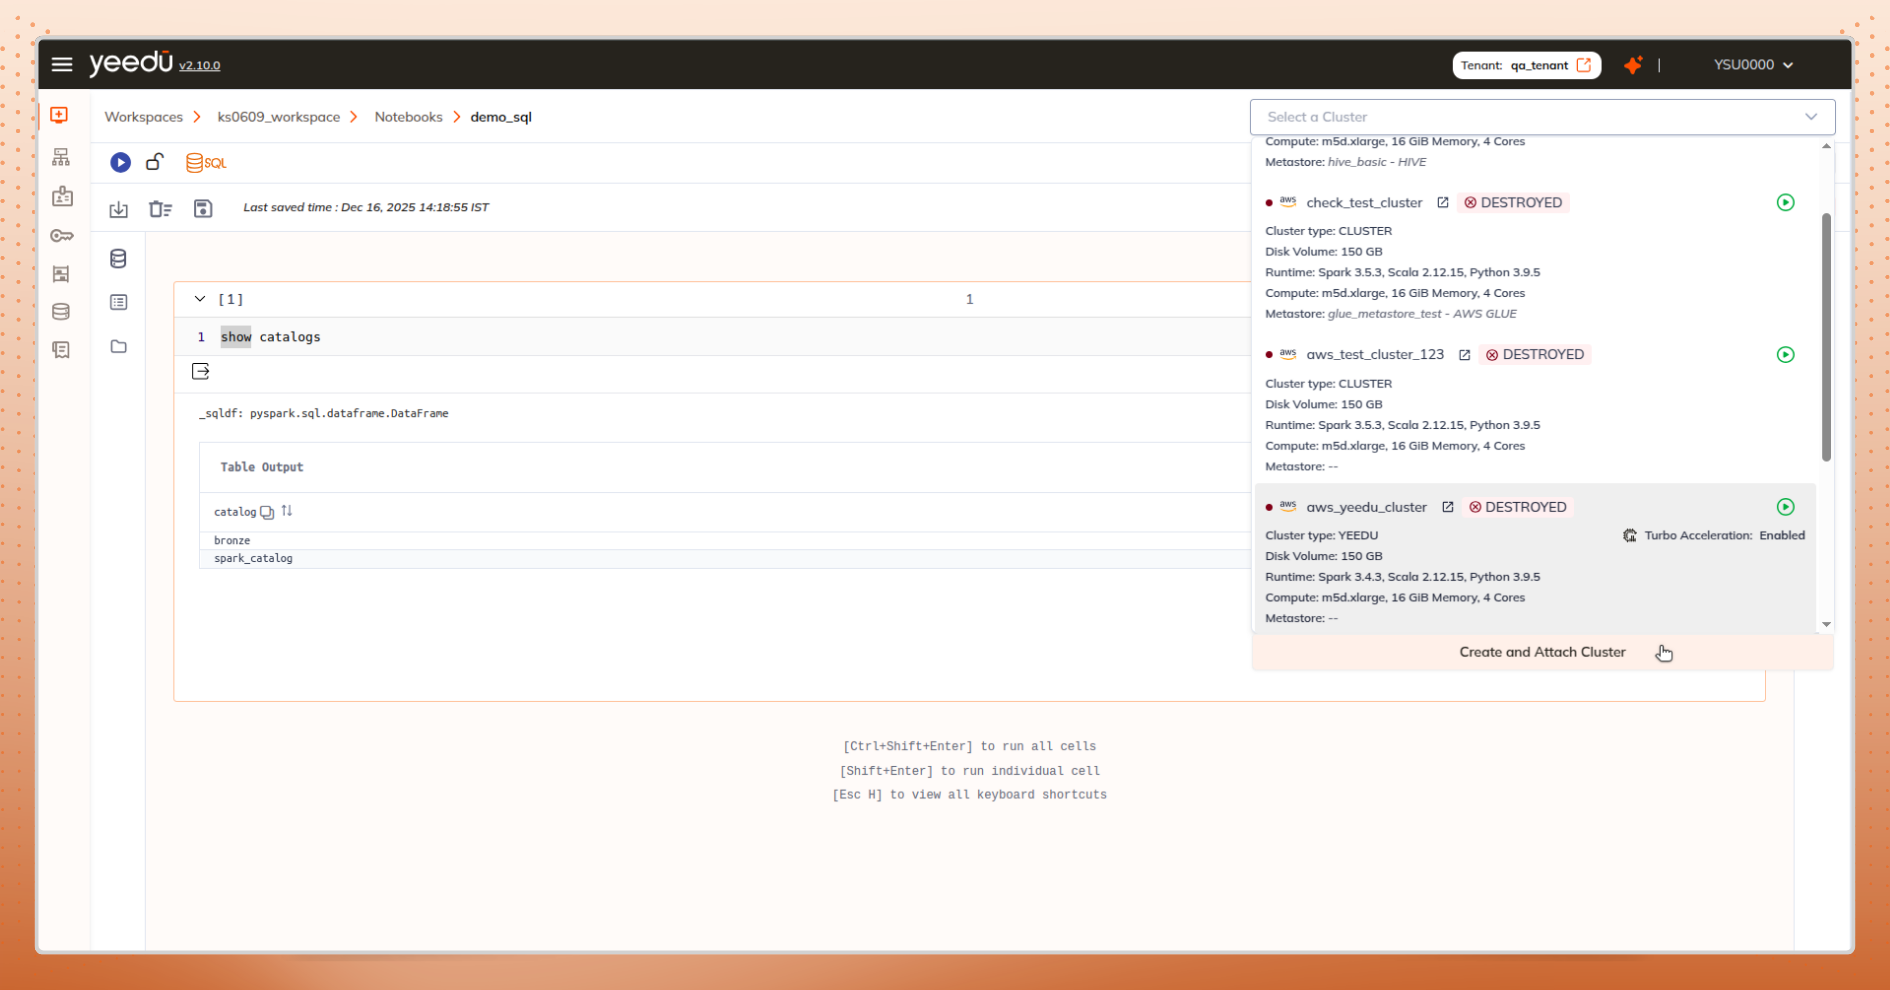Clear all cell outputs via trash icon
The height and width of the screenshot is (990, 1890).
(x=160, y=209)
